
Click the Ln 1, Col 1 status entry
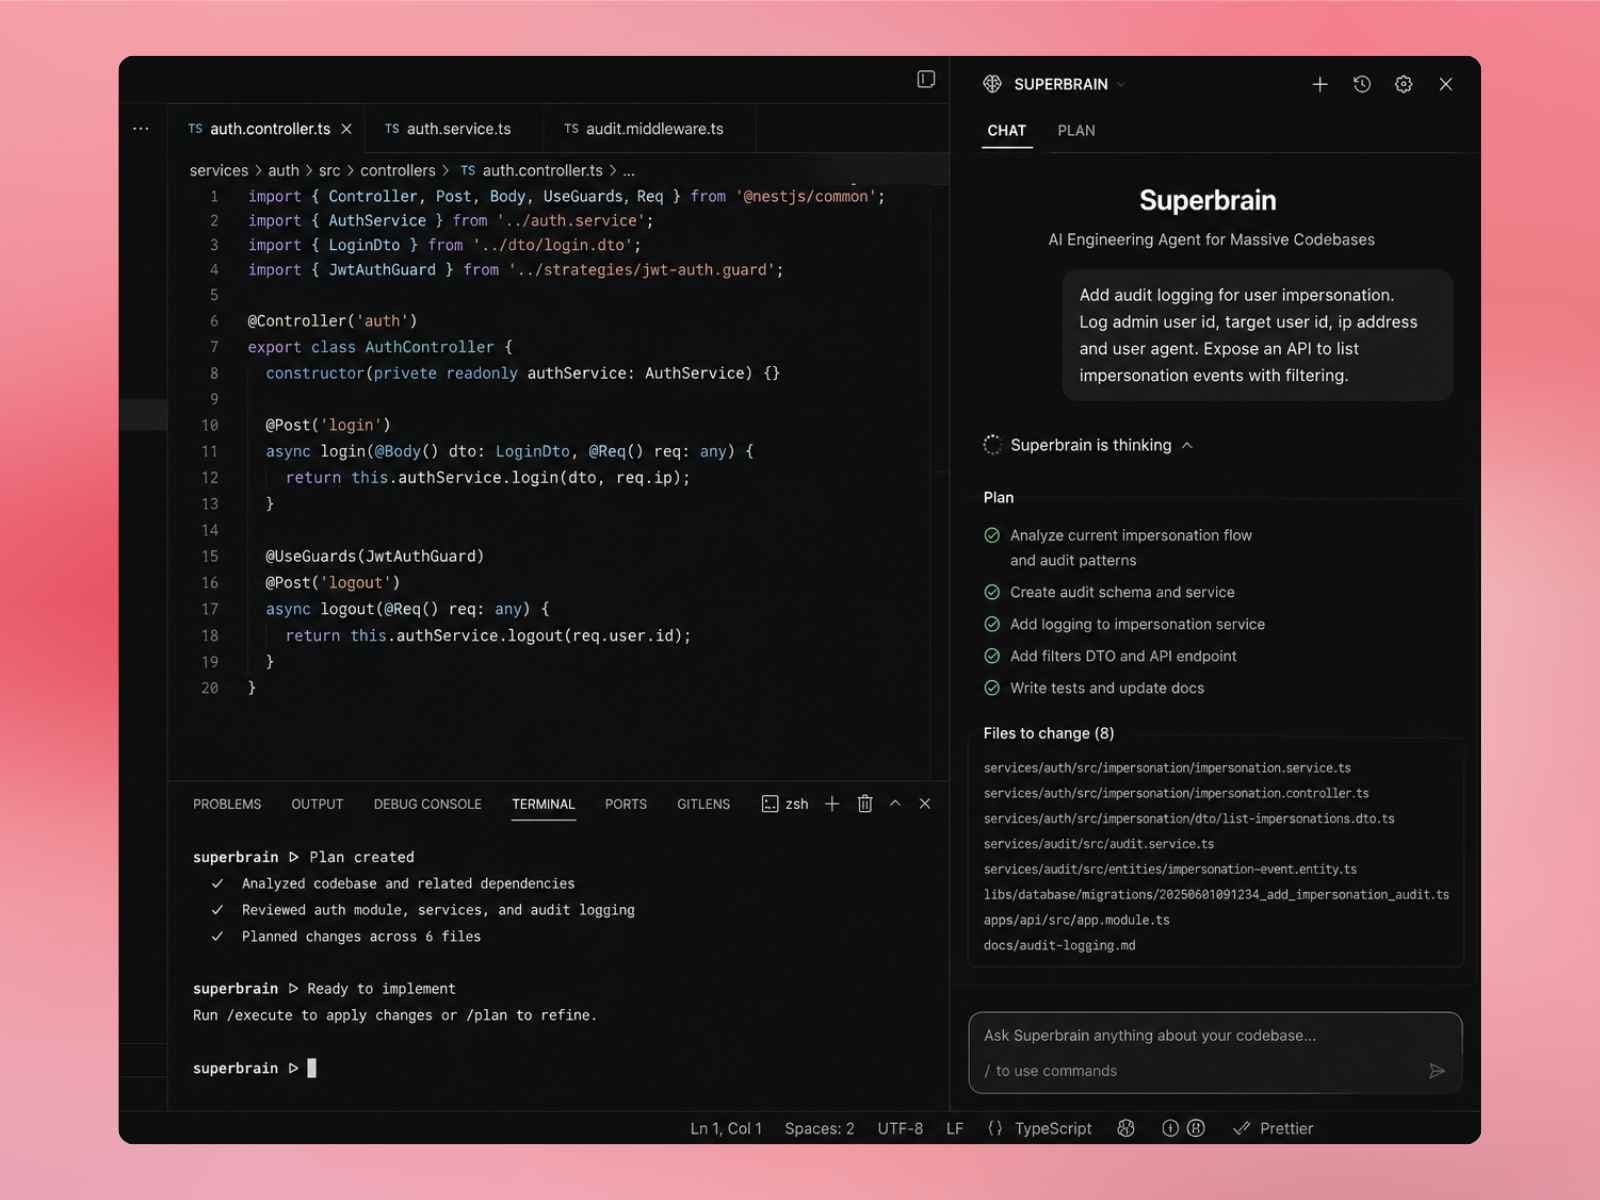726,1128
